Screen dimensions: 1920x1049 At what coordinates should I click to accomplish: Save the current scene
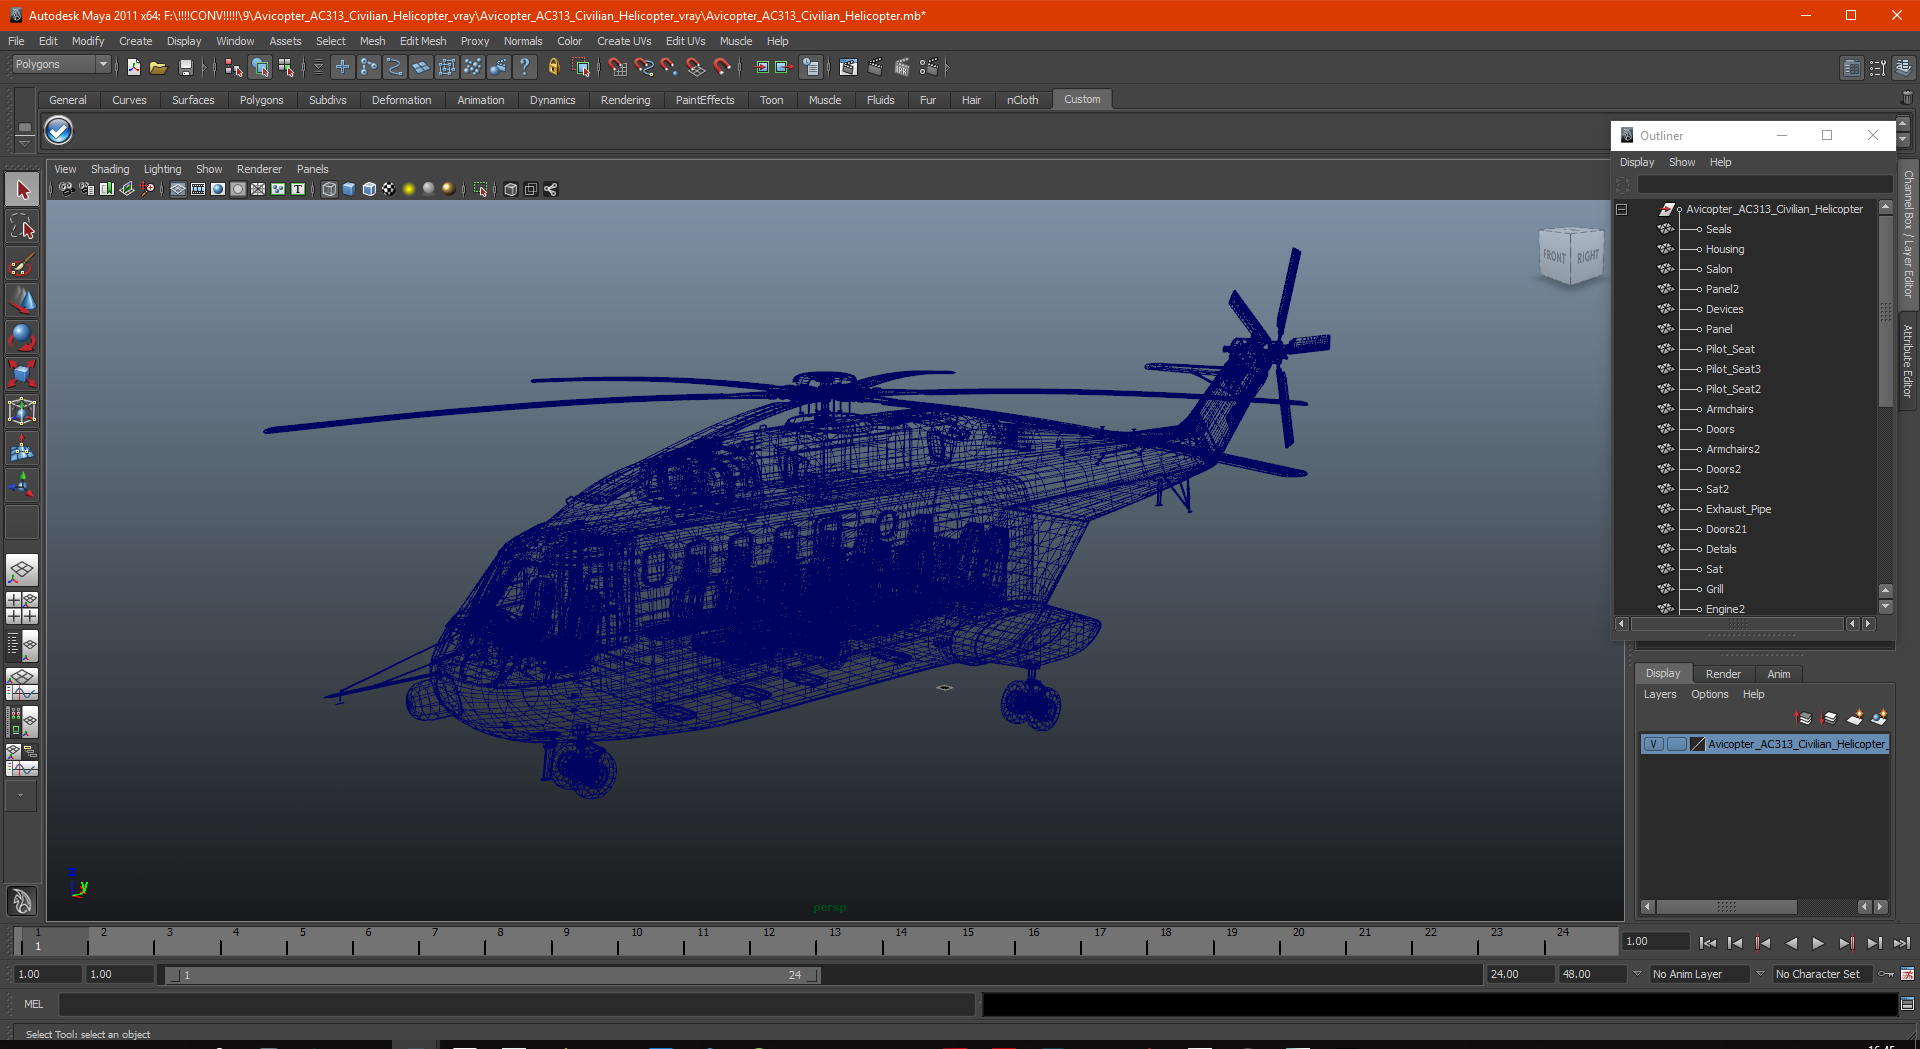pos(185,67)
